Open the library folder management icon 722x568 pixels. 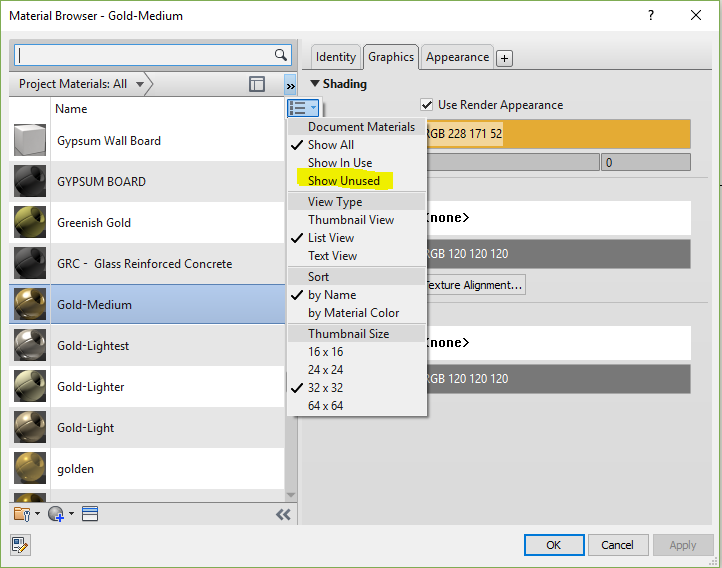[x=23, y=514]
